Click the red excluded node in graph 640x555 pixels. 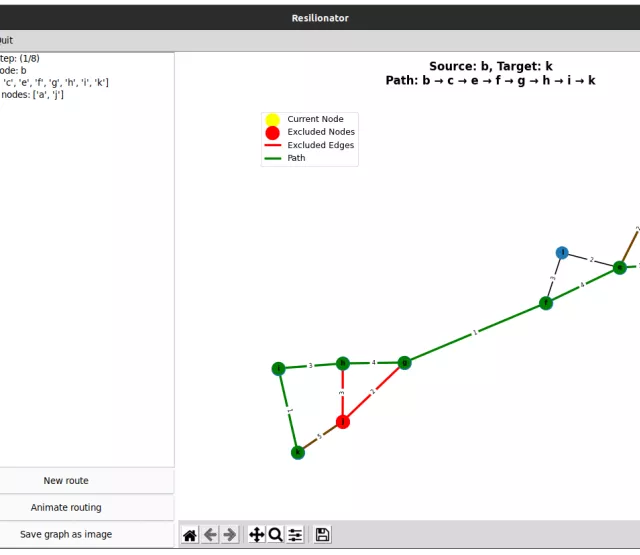click(343, 422)
